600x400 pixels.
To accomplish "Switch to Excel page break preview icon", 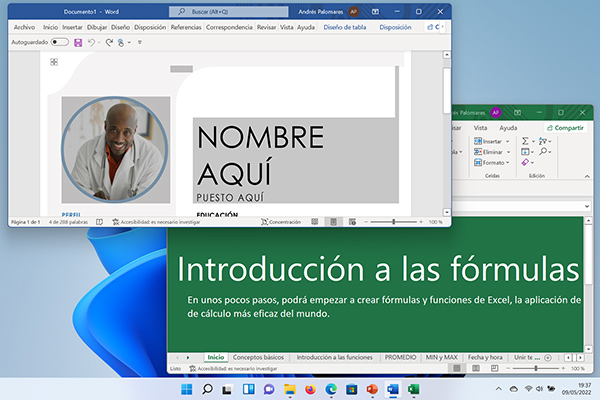I will click(494, 368).
